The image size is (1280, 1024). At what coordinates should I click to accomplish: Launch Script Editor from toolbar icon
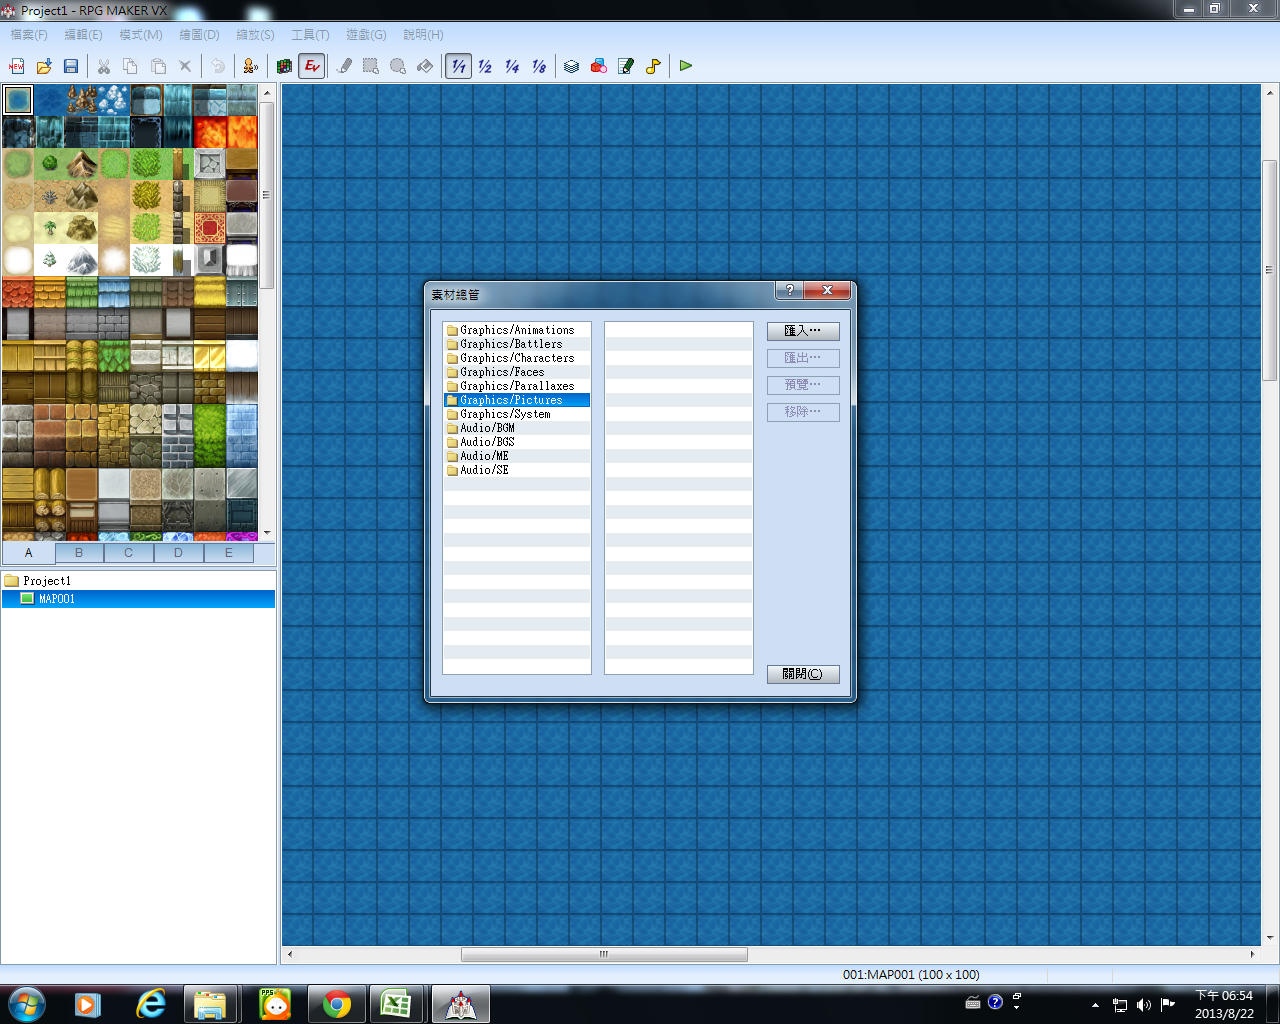626,66
